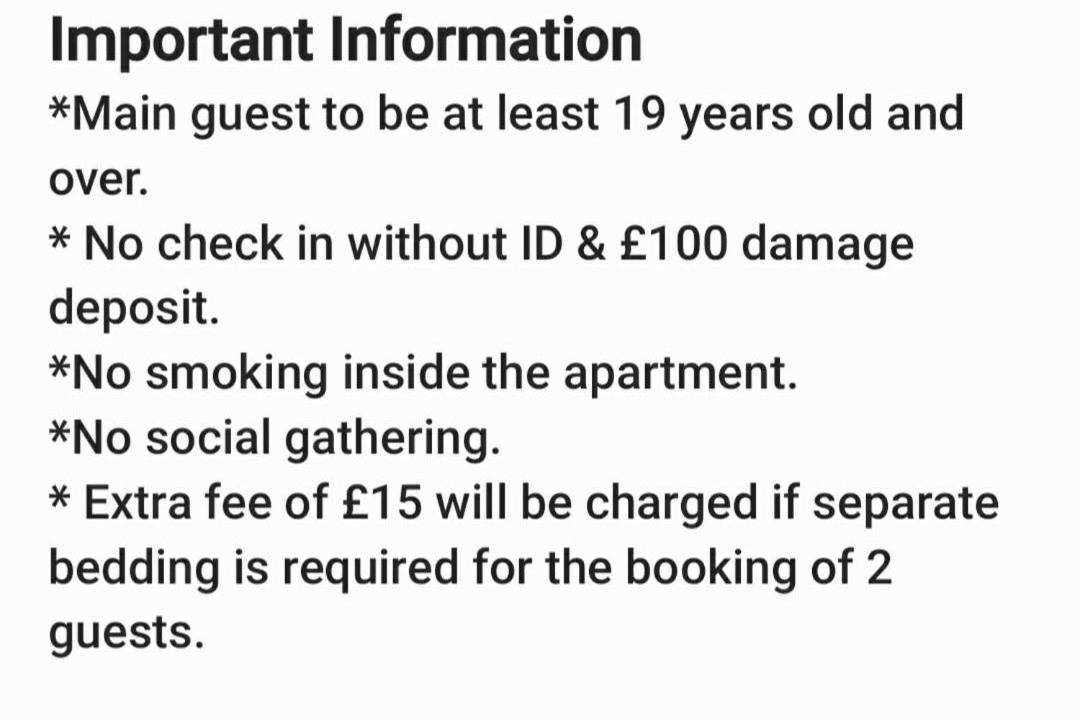Click the word 'Information' in heading

pyautogui.click(x=486, y=39)
